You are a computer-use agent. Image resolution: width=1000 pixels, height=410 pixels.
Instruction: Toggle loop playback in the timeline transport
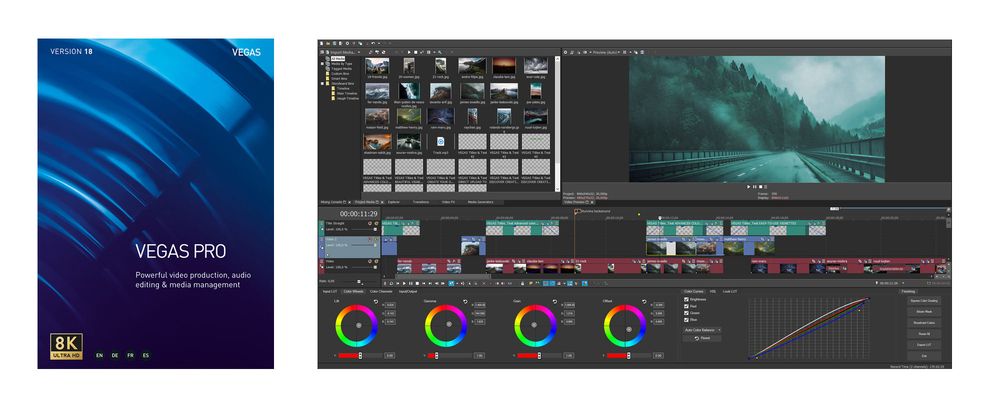392,283
